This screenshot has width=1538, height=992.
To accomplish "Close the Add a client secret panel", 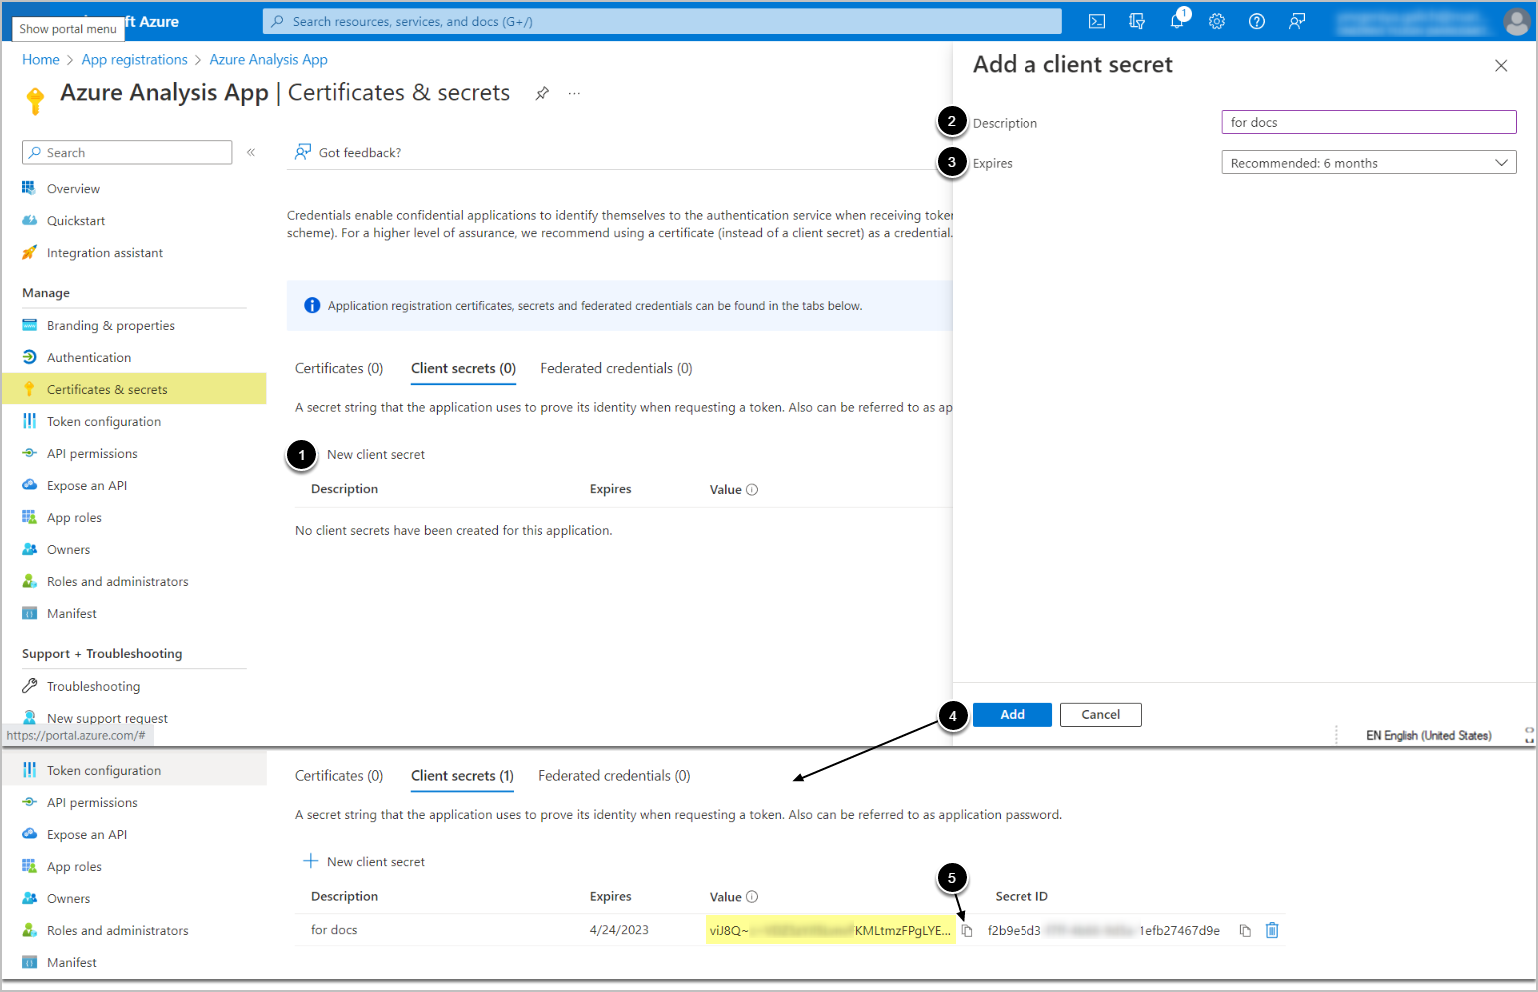I will (1501, 66).
